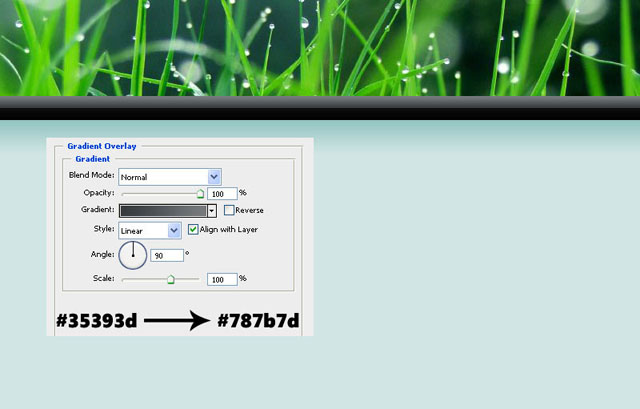This screenshot has height=409, width=640.
Task: Open the Style dropdown showing Linear
Action: [150, 231]
